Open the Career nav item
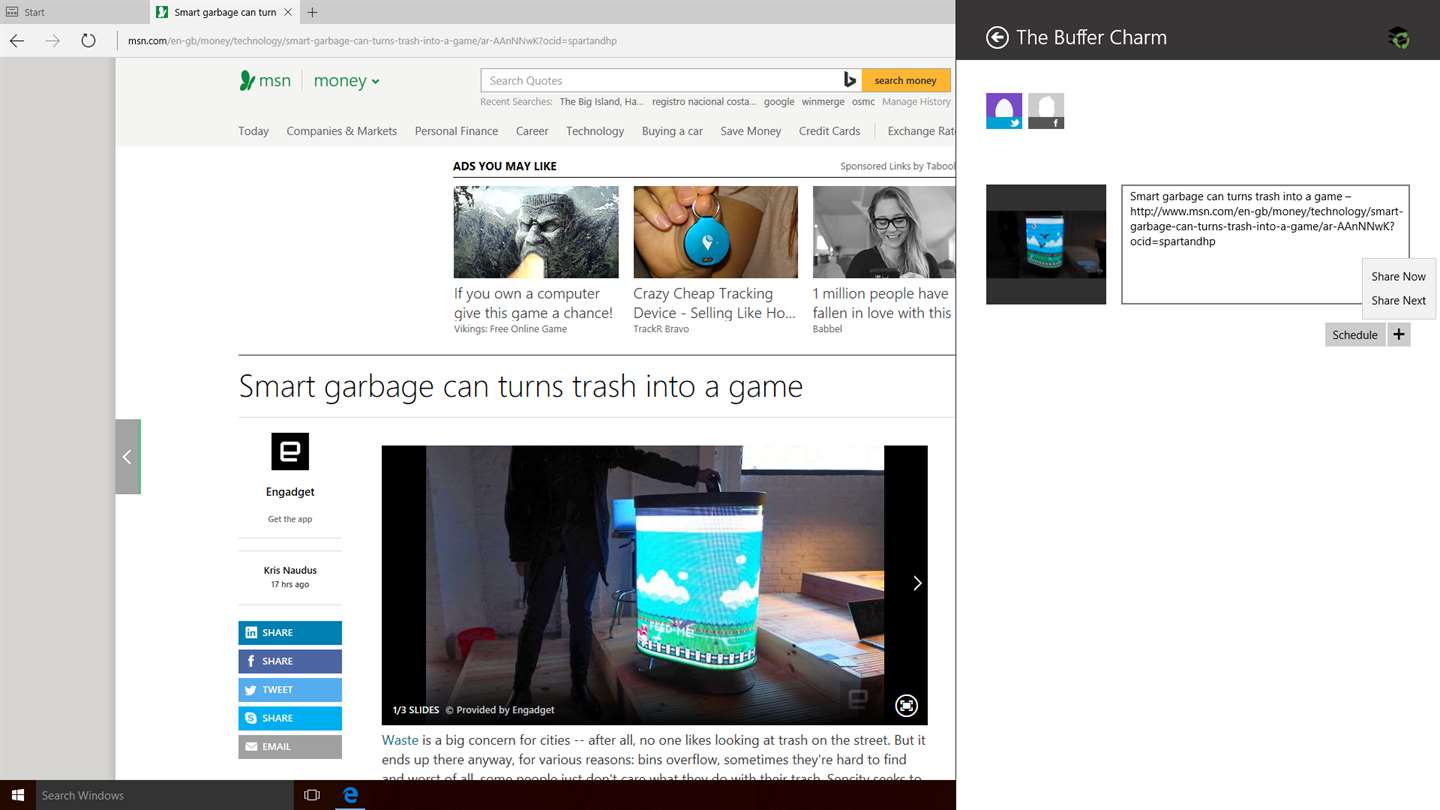 pyautogui.click(x=532, y=131)
